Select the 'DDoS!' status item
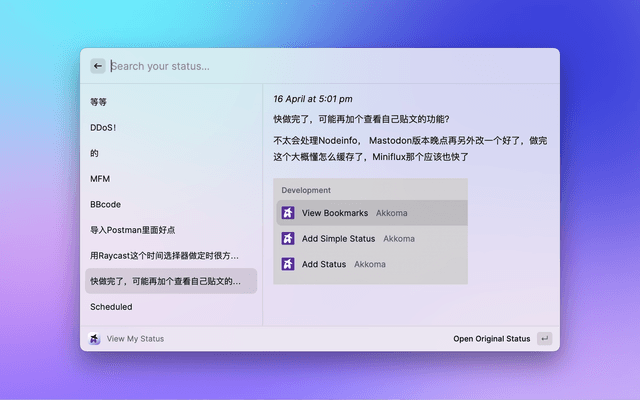This screenshot has width=640, height=400. pos(103,127)
